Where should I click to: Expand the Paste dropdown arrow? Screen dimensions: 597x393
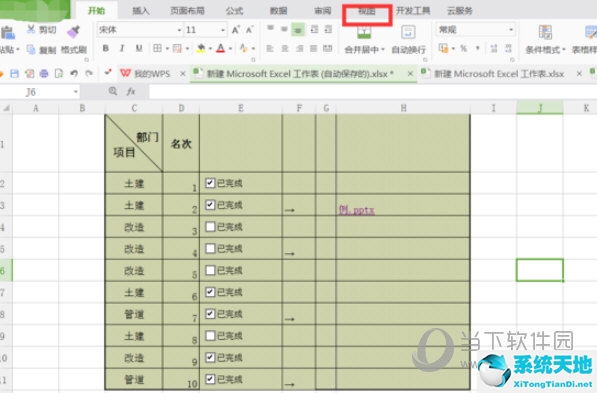18,50
